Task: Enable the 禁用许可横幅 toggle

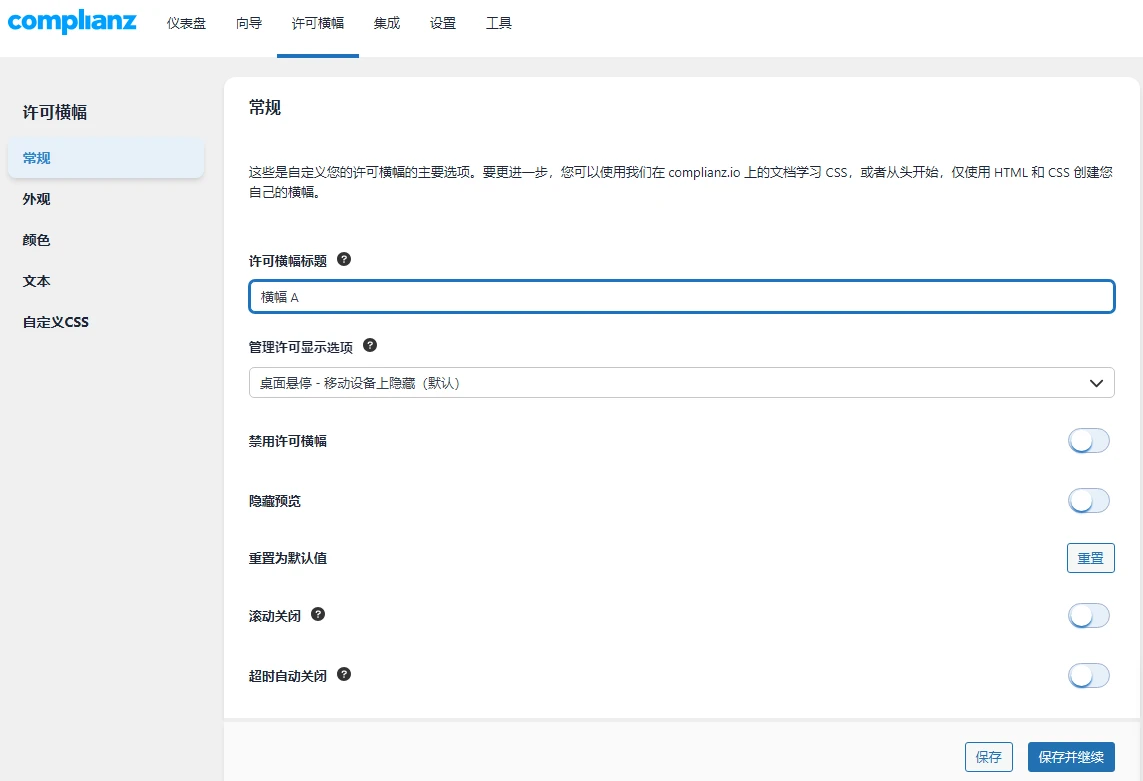Action: pyautogui.click(x=1088, y=440)
